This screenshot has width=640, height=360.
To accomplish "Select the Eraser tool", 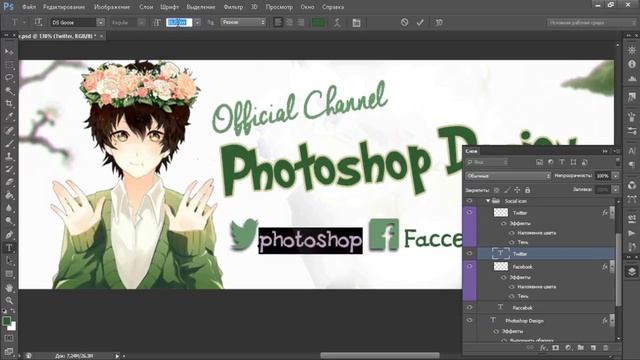I will [x=9, y=182].
